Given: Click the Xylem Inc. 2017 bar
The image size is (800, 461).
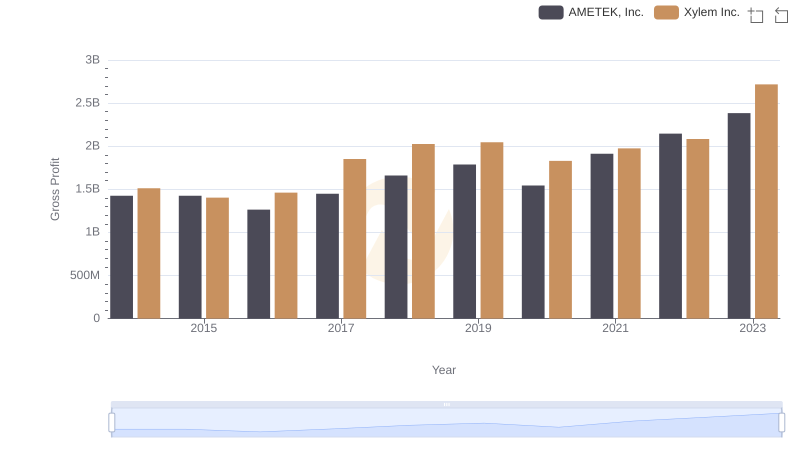Looking at the screenshot, I should (355, 238).
